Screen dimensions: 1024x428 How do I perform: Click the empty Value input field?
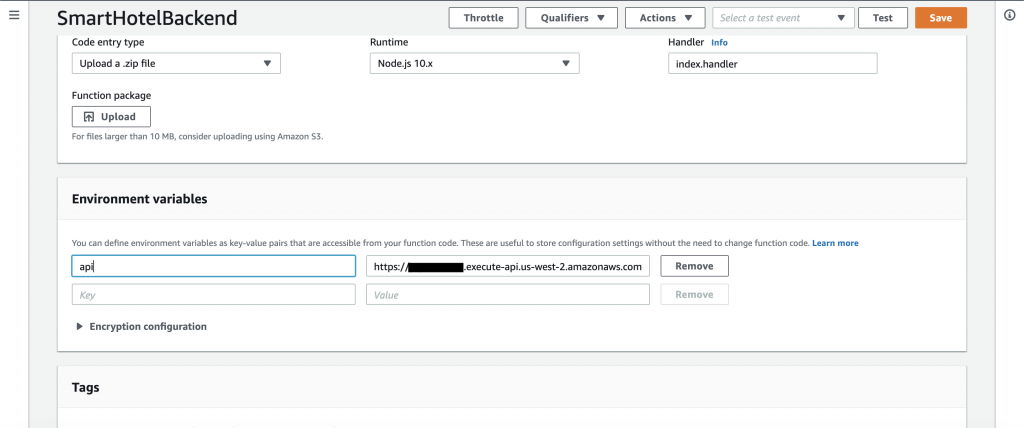(x=508, y=295)
